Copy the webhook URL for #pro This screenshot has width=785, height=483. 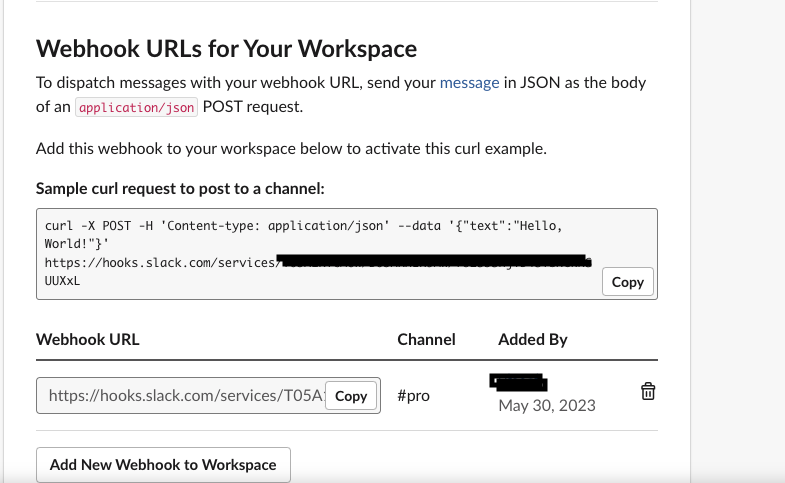(350, 396)
